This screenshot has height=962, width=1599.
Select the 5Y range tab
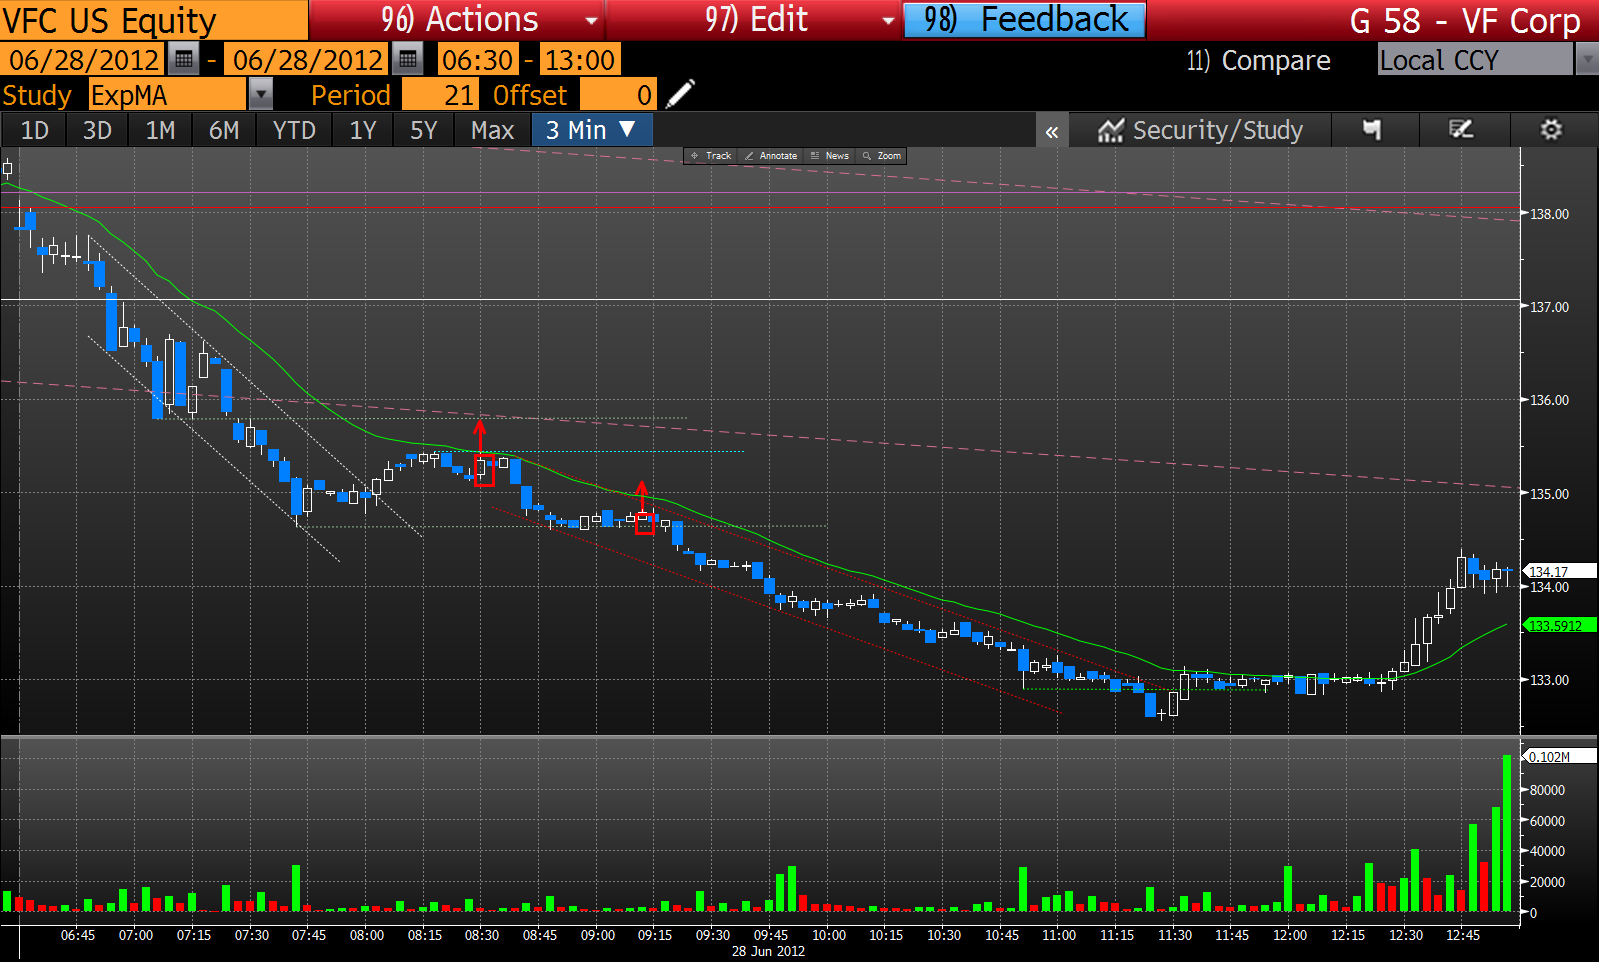[x=423, y=130]
